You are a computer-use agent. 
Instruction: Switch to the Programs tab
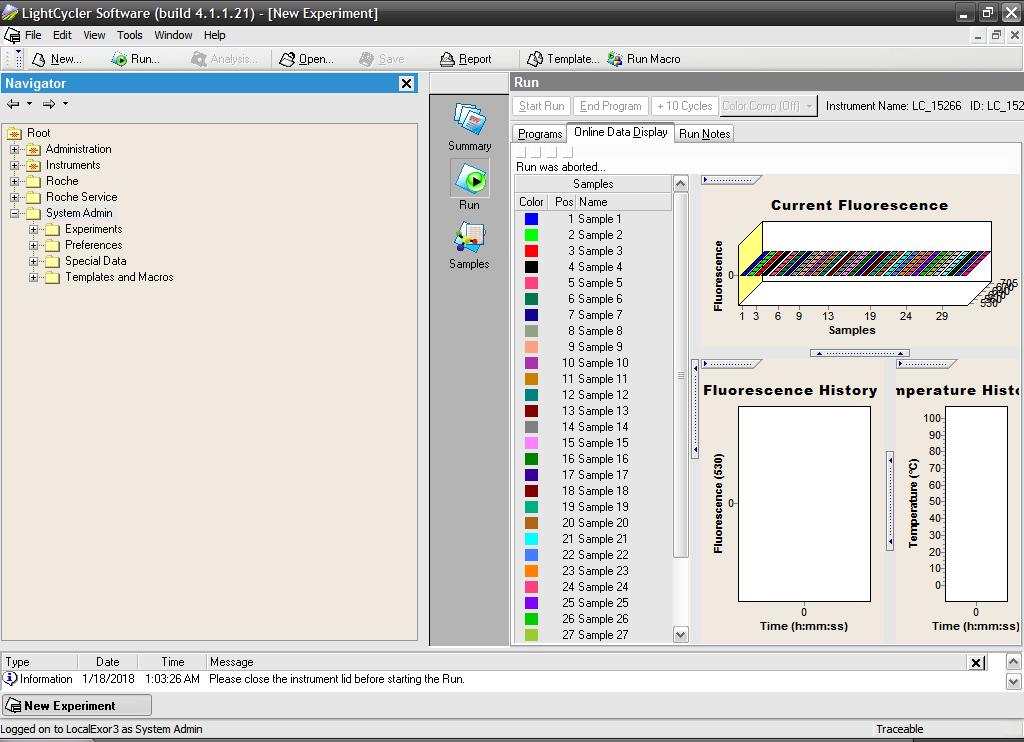tap(539, 134)
